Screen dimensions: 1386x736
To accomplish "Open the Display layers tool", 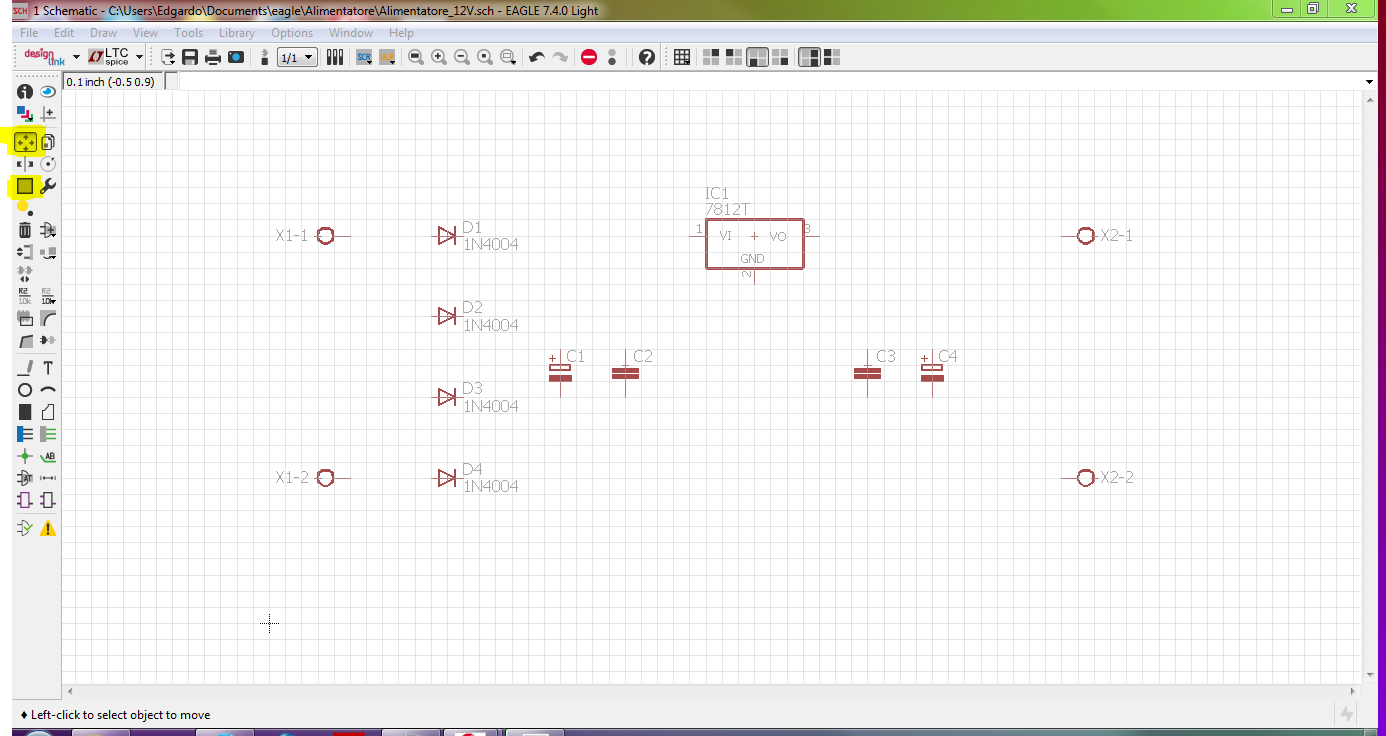I will [25, 114].
